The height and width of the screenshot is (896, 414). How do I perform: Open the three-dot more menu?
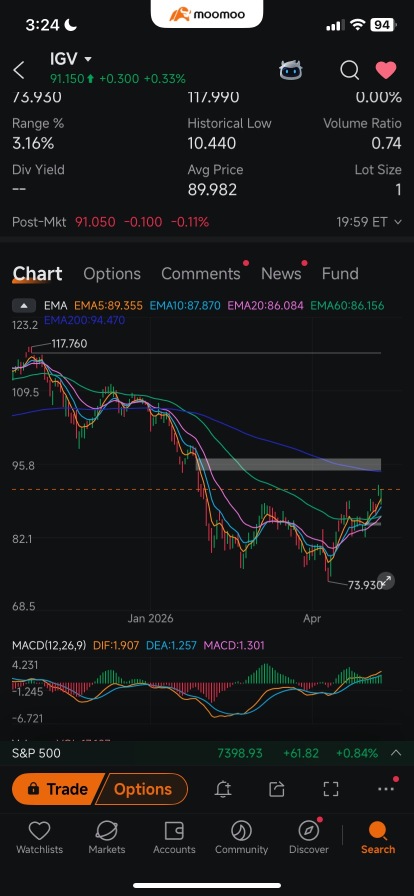tap(386, 789)
